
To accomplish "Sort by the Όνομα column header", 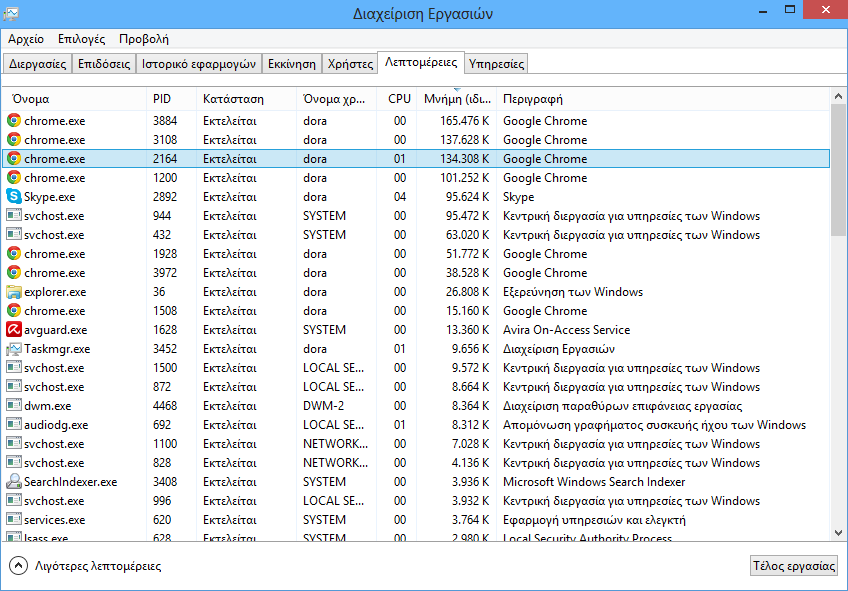I will [x=76, y=99].
